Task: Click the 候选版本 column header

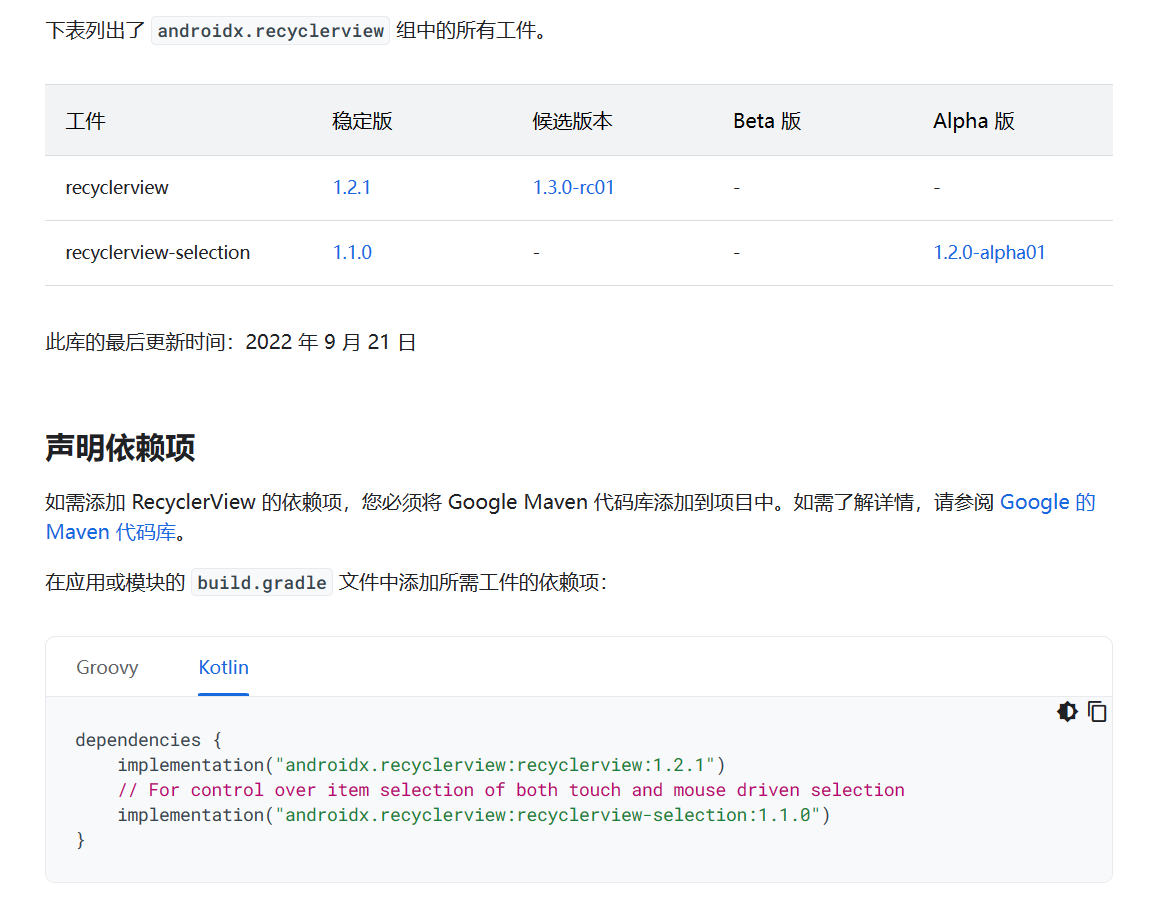Action: point(573,120)
